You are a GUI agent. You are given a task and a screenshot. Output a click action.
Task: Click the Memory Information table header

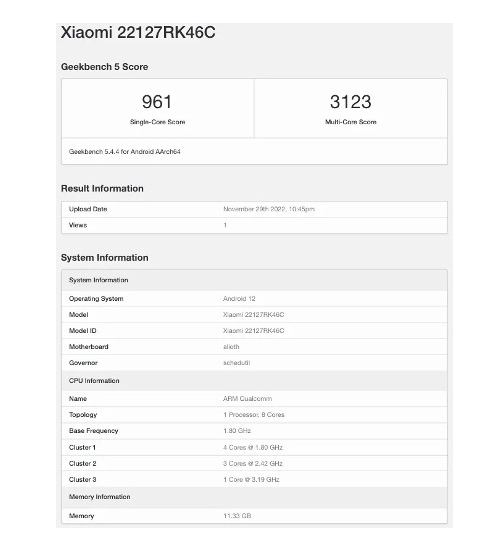coord(254,497)
